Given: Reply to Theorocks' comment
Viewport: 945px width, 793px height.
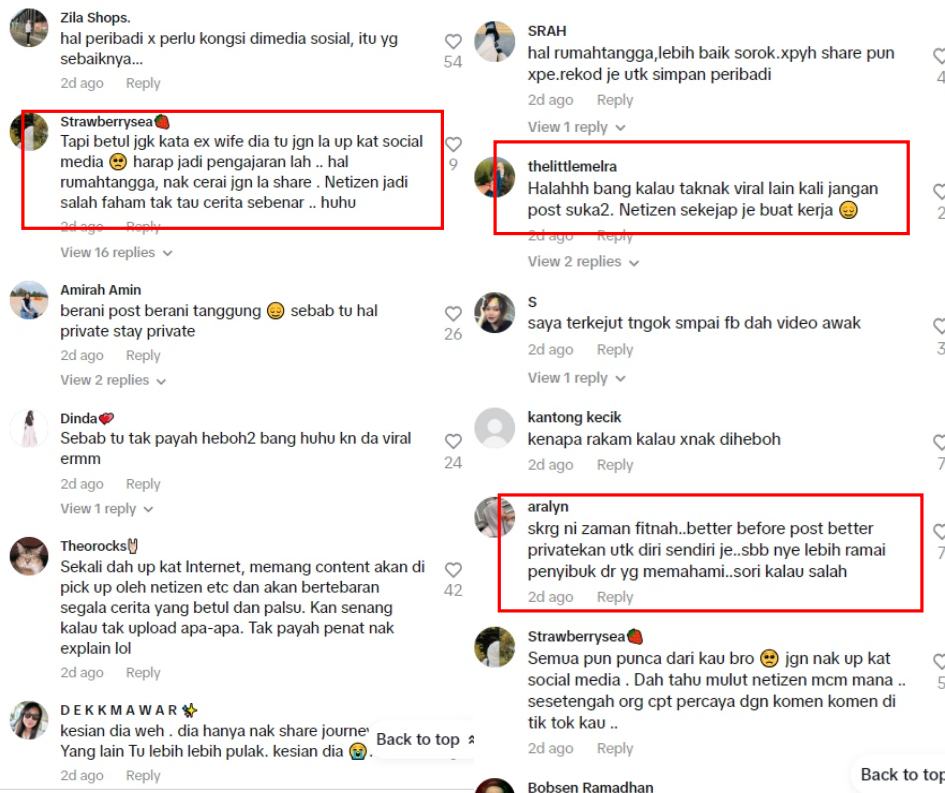Looking at the screenshot, I should 143,672.
